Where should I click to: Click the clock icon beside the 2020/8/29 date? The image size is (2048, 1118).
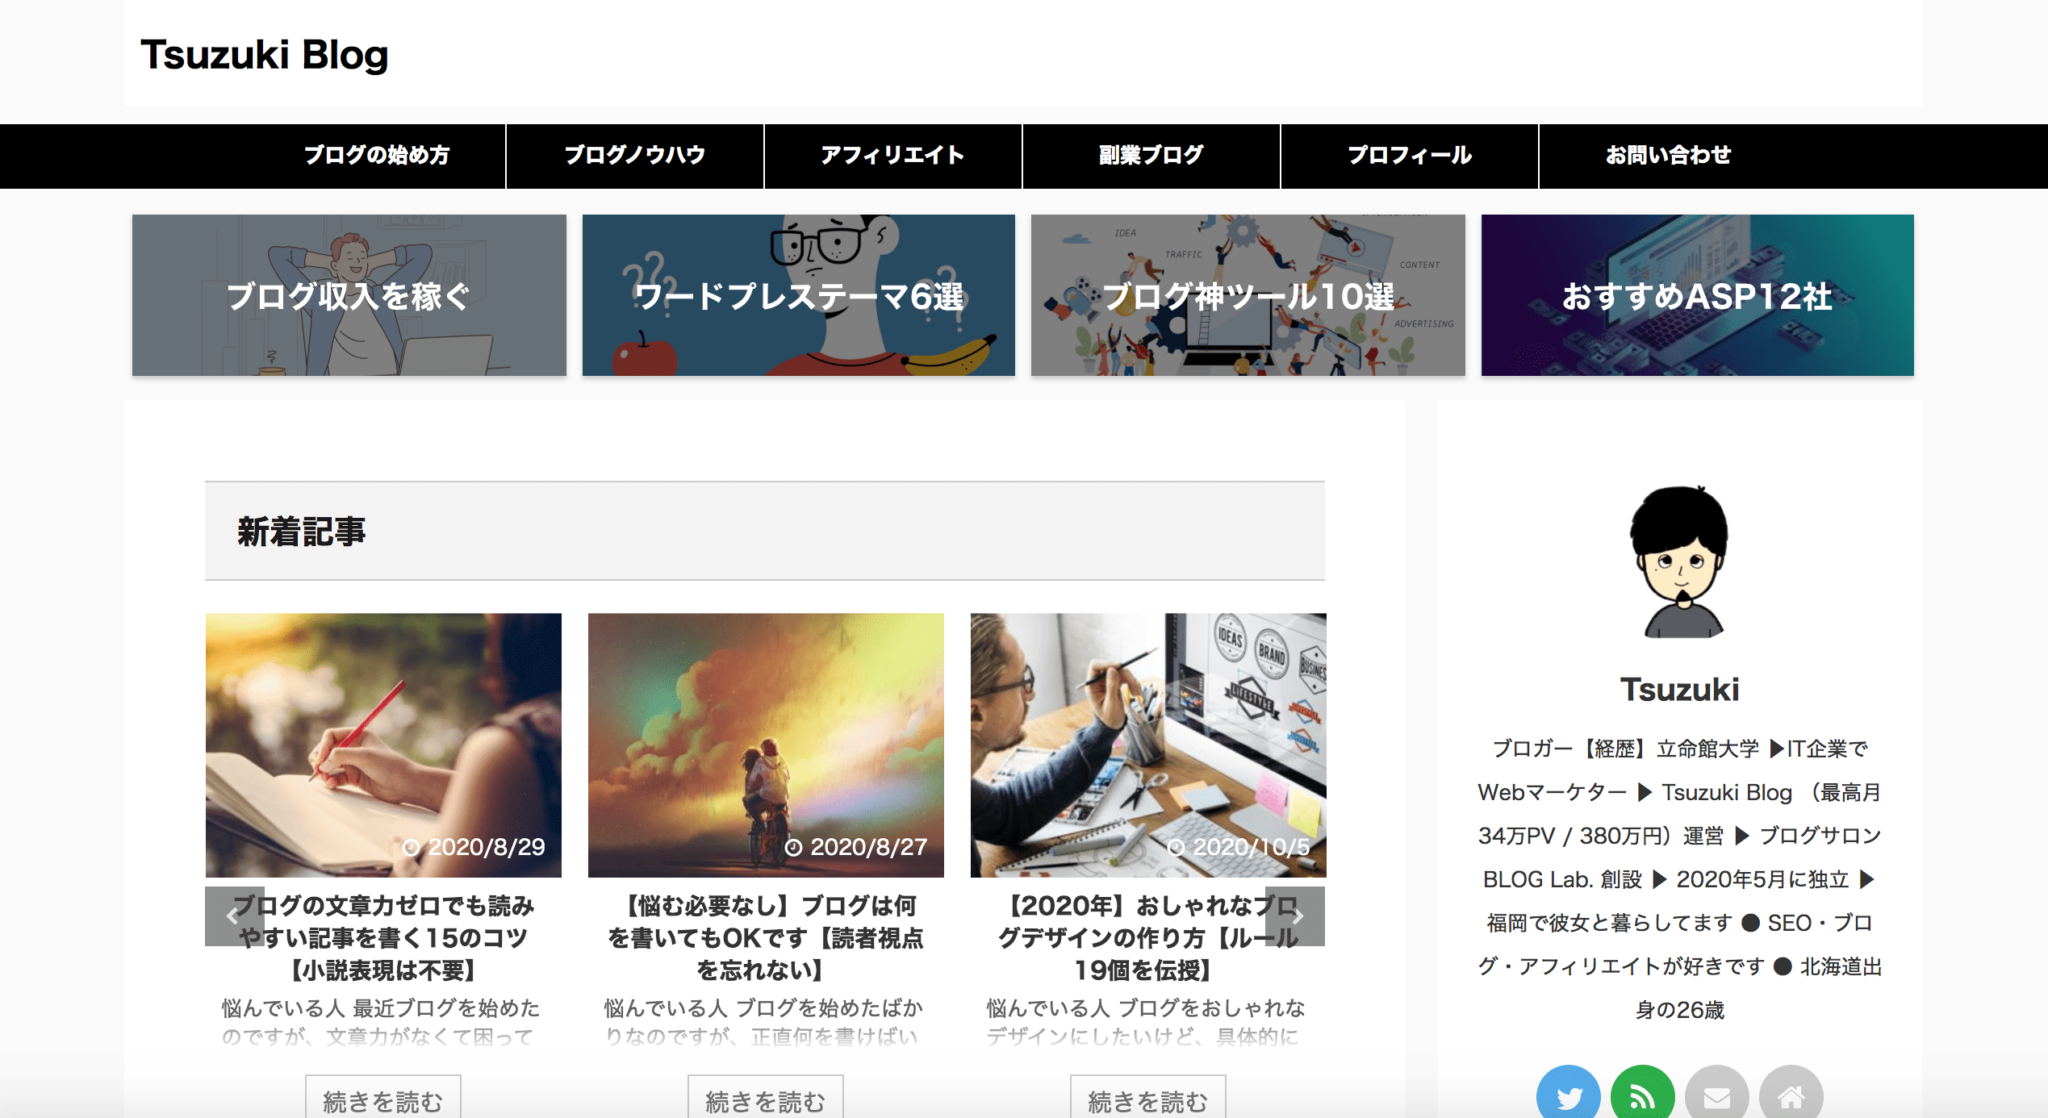412,847
